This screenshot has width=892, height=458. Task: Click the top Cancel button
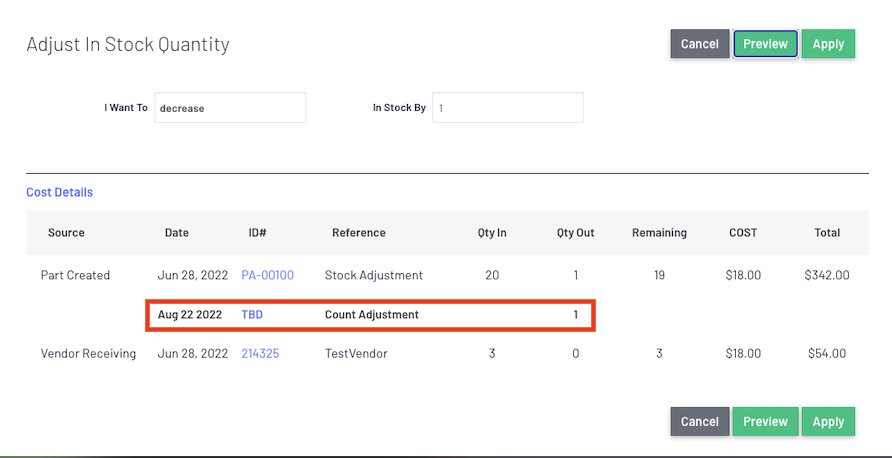700,44
